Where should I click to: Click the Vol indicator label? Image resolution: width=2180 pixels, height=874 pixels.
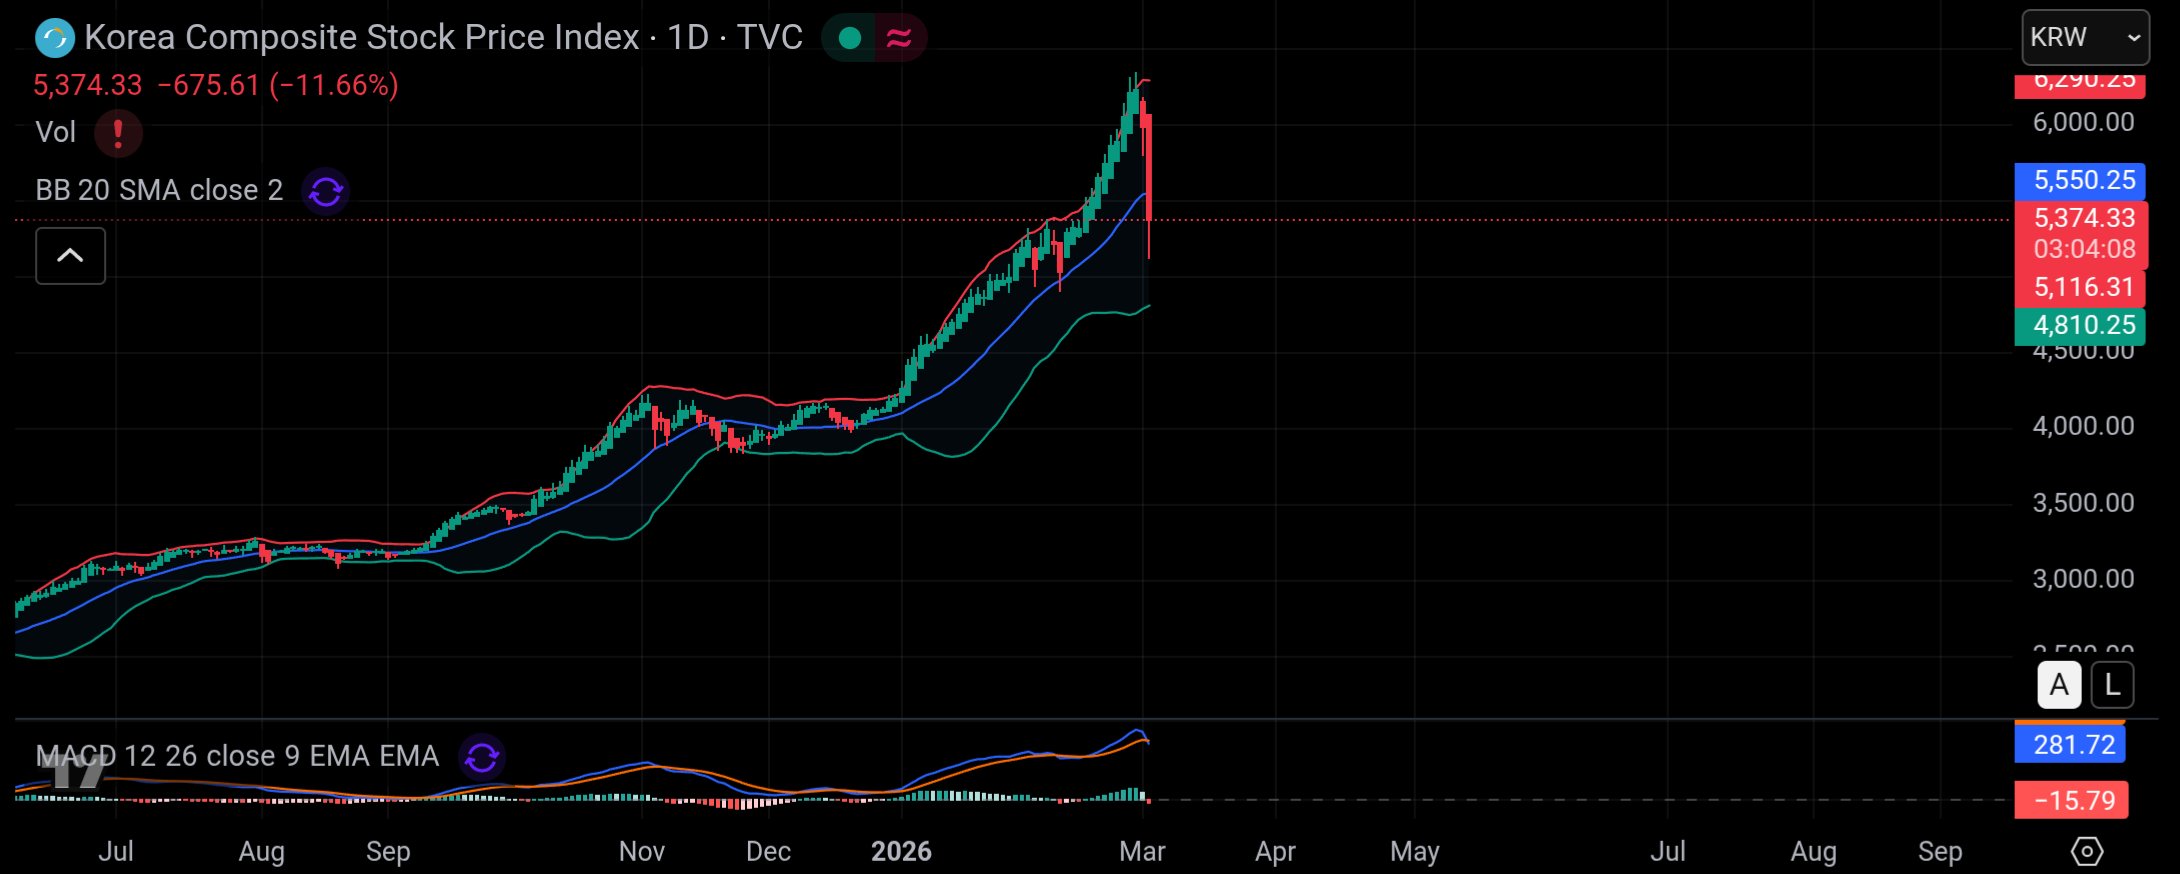pos(55,132)
